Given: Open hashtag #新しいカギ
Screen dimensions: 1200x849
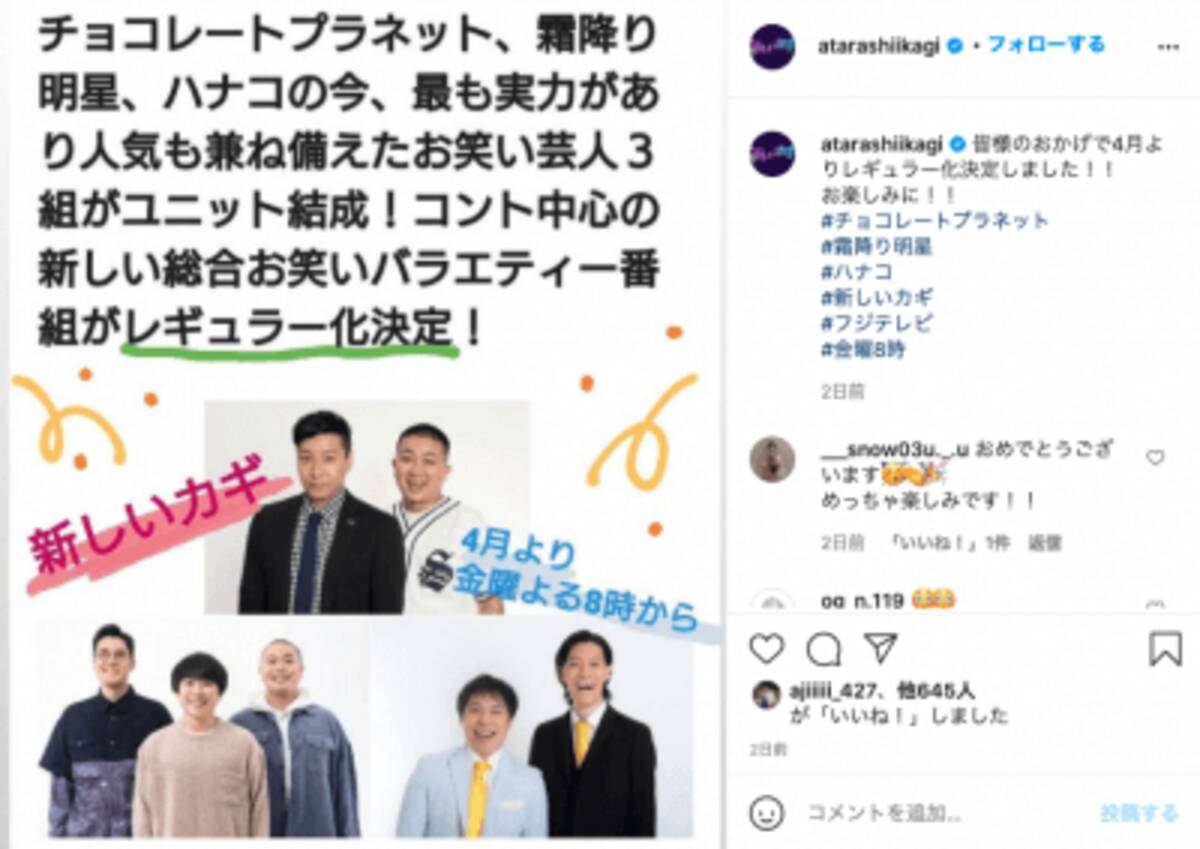Looking at the screenshot, I should [876, 298].
